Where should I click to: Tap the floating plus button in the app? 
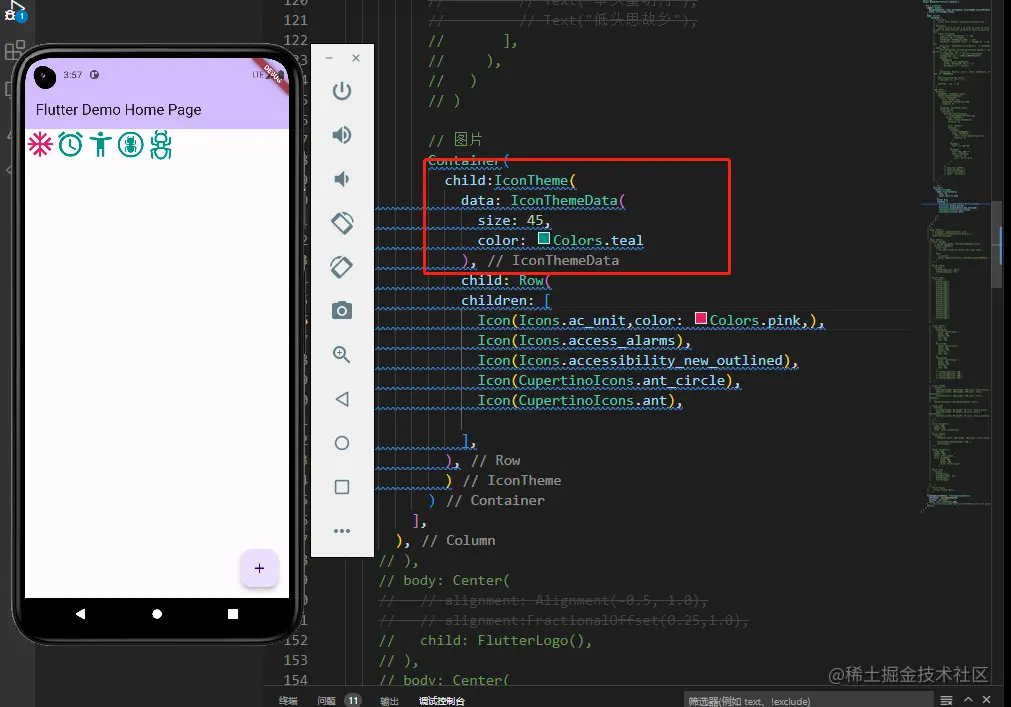[259, 568]
